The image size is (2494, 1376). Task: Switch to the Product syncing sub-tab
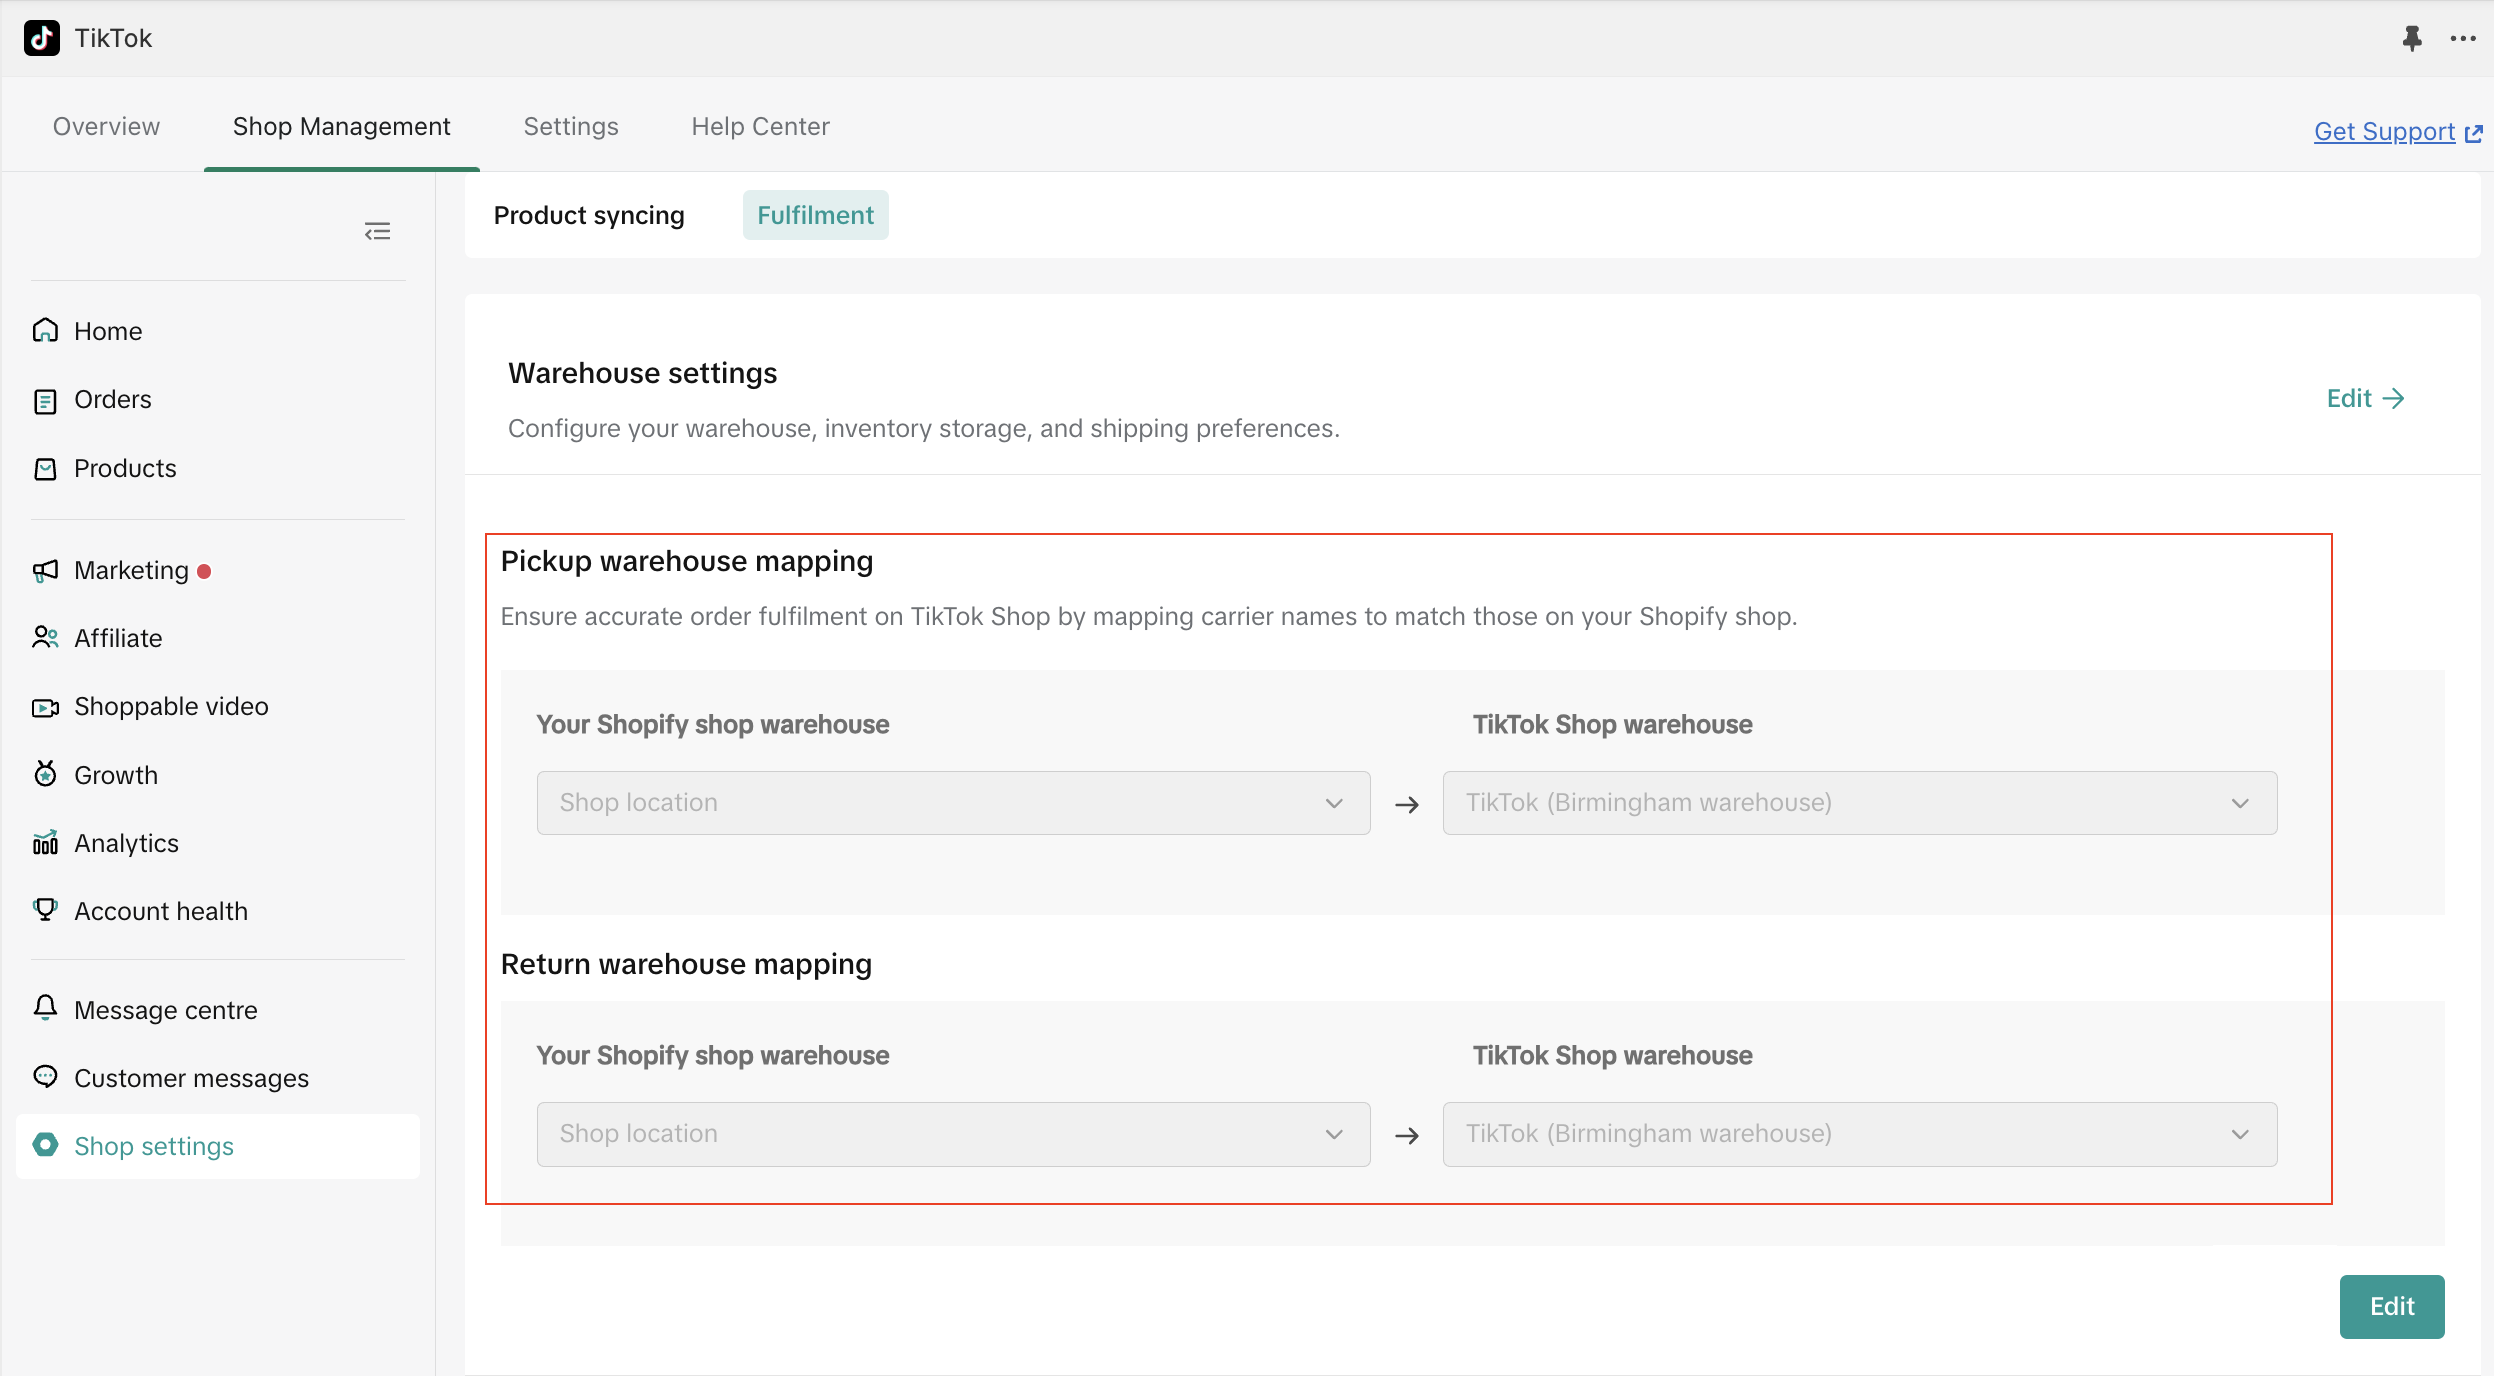[x=589, y=215]
